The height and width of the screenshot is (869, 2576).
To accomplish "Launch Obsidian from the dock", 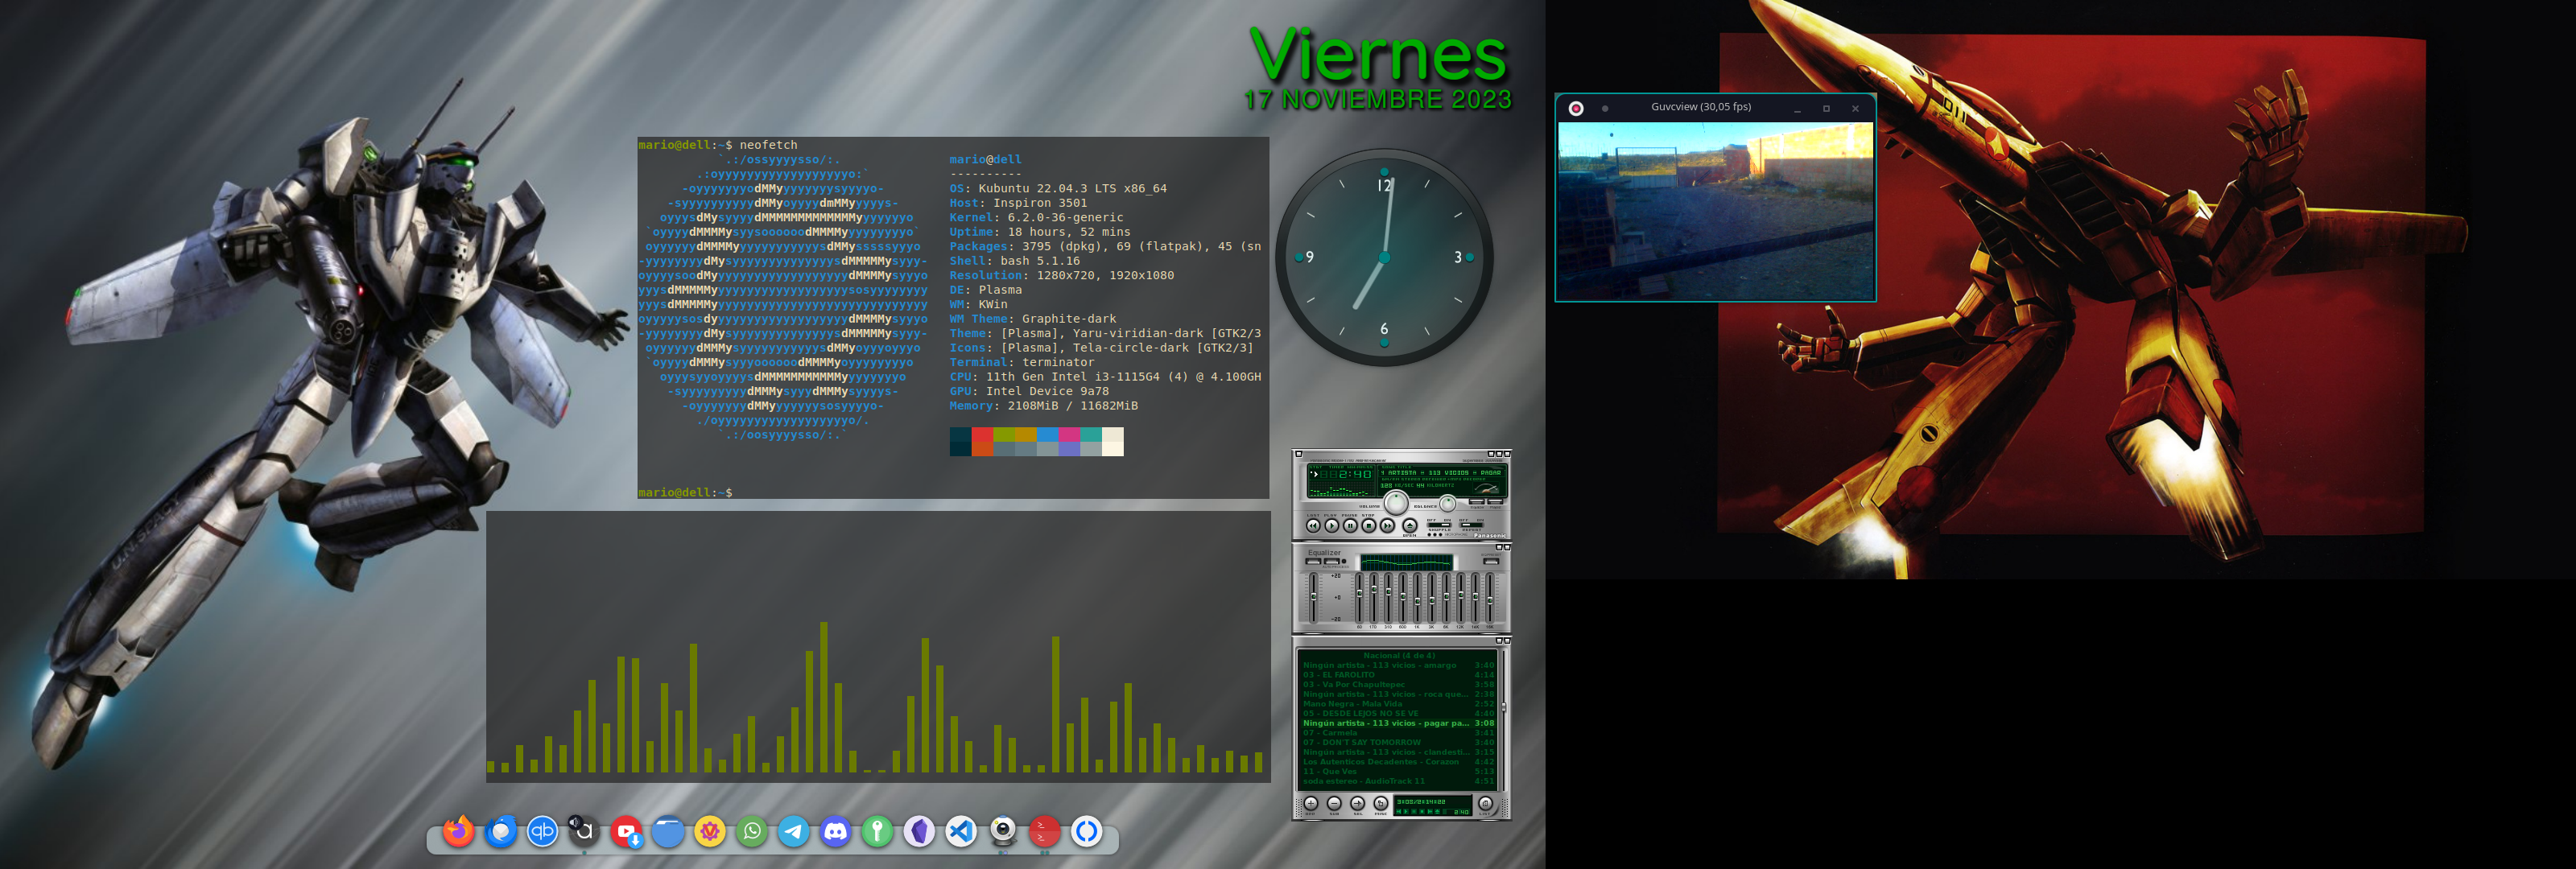I will click(x=920, y=831).
